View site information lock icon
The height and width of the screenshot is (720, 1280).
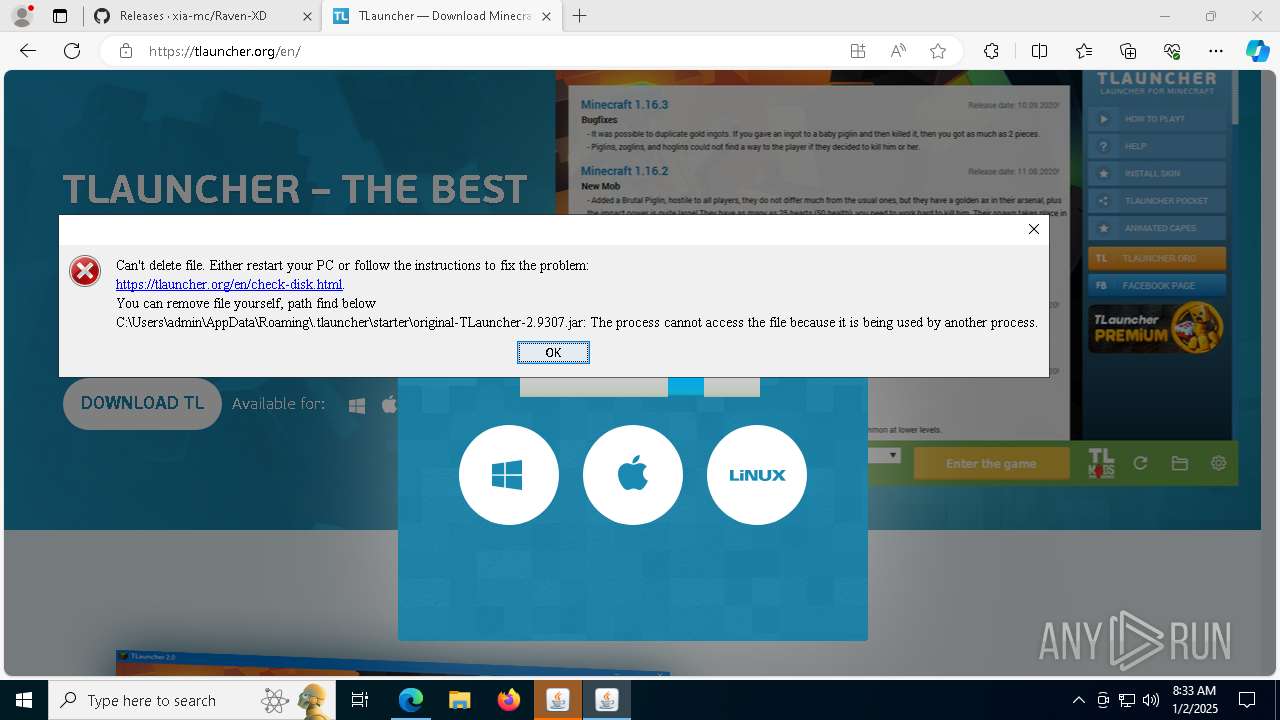[125, 51]
